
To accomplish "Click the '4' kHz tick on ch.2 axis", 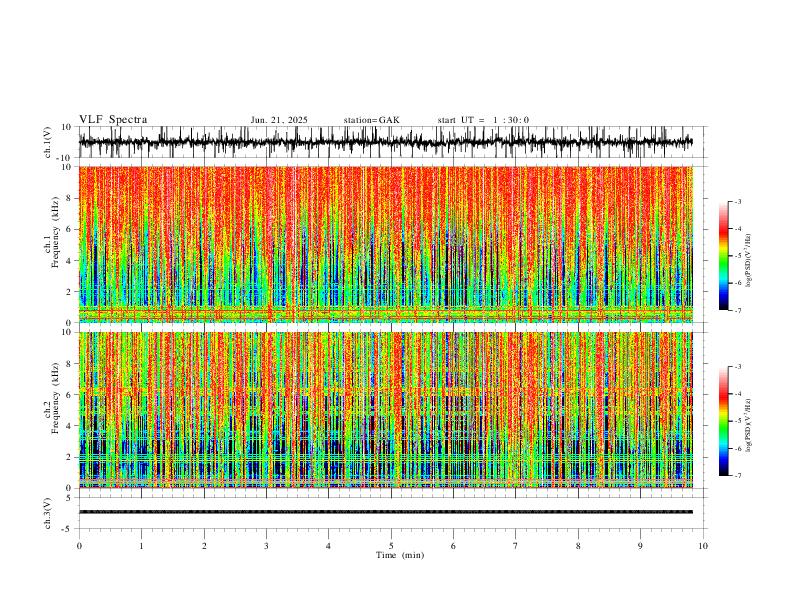I will click(x=70, y=426).
